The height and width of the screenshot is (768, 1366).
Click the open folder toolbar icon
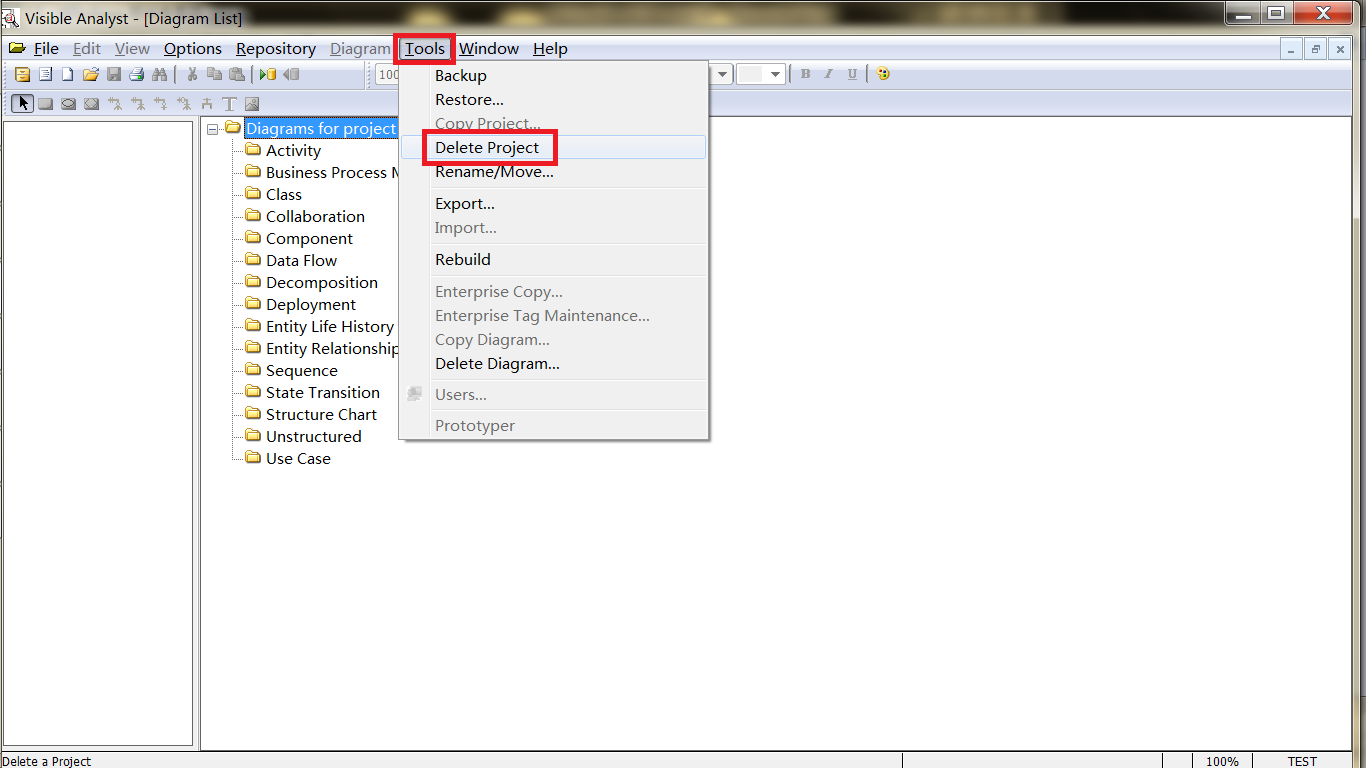pos(91,74)
